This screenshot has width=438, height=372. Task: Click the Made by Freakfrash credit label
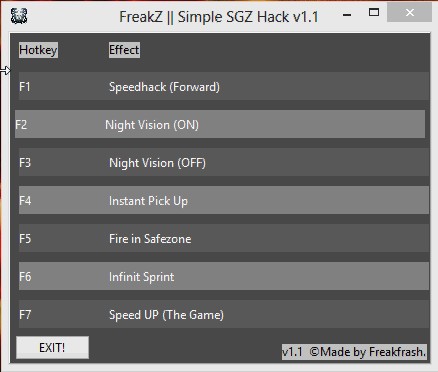point(354,352)
